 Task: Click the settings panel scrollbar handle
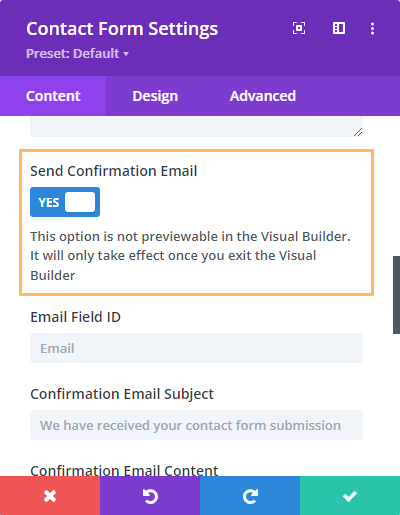click(x=396, y=295)
